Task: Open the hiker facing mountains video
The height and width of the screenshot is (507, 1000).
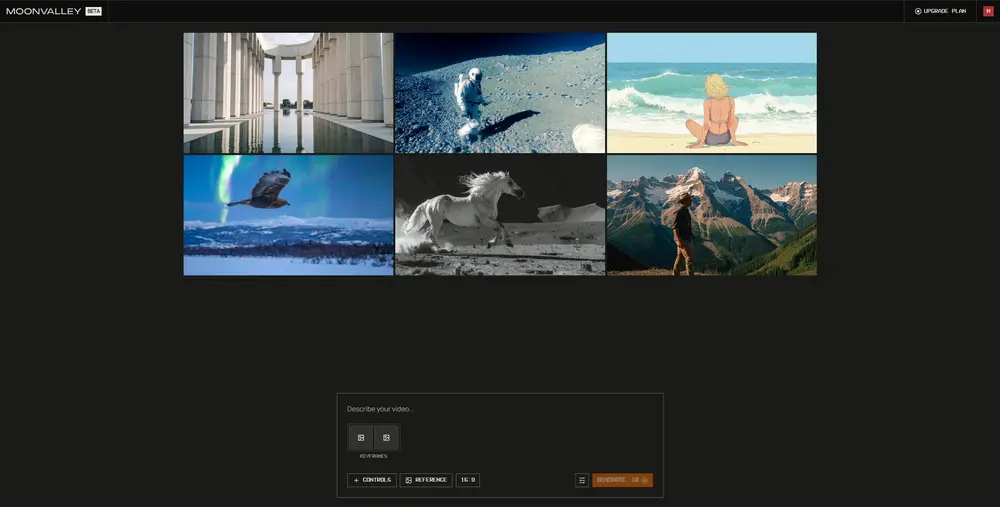Action: coord(712,216)
